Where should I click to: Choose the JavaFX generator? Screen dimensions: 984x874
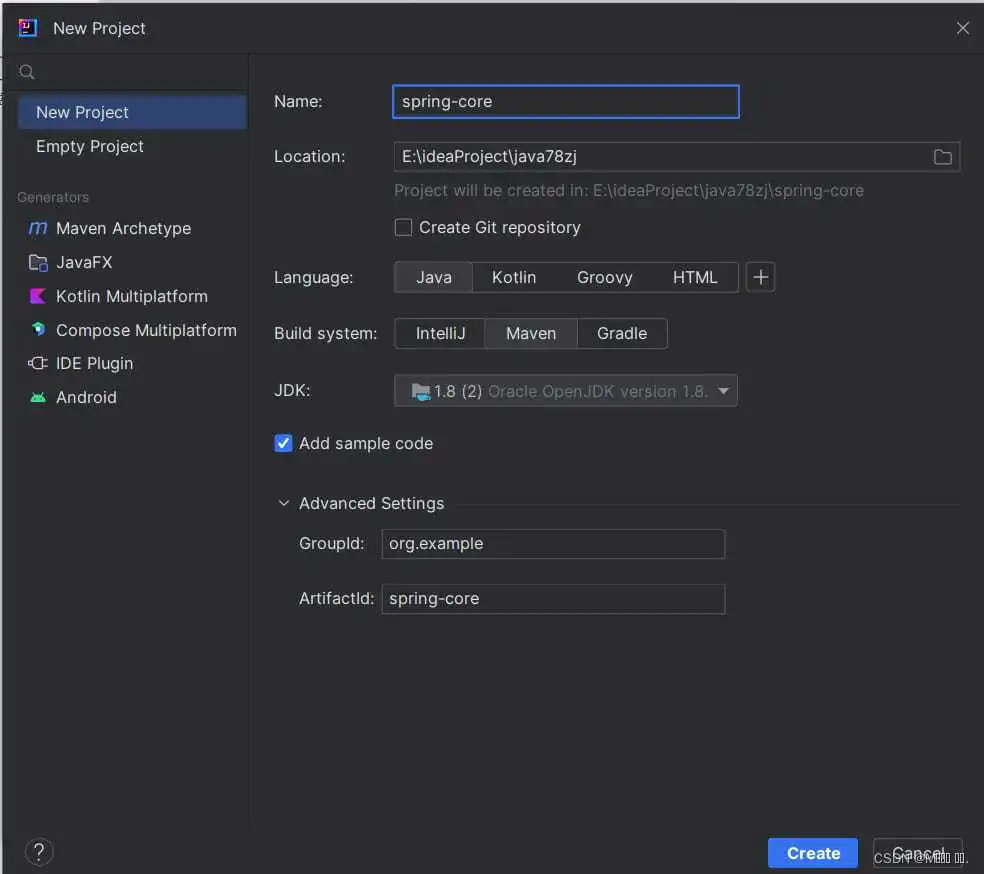click(70, 262)
